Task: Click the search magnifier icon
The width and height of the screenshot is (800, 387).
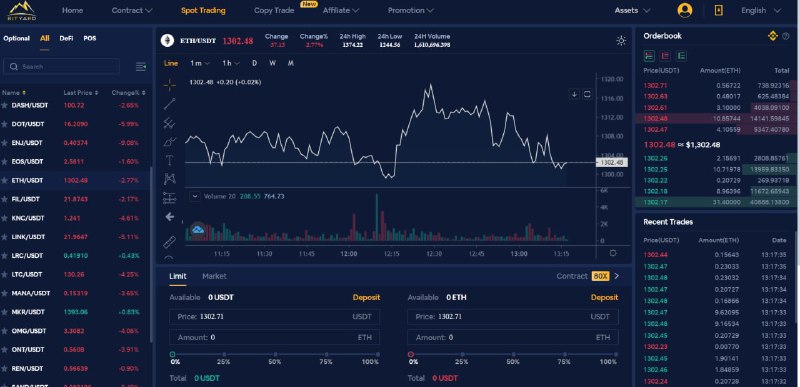Action: 14,67
